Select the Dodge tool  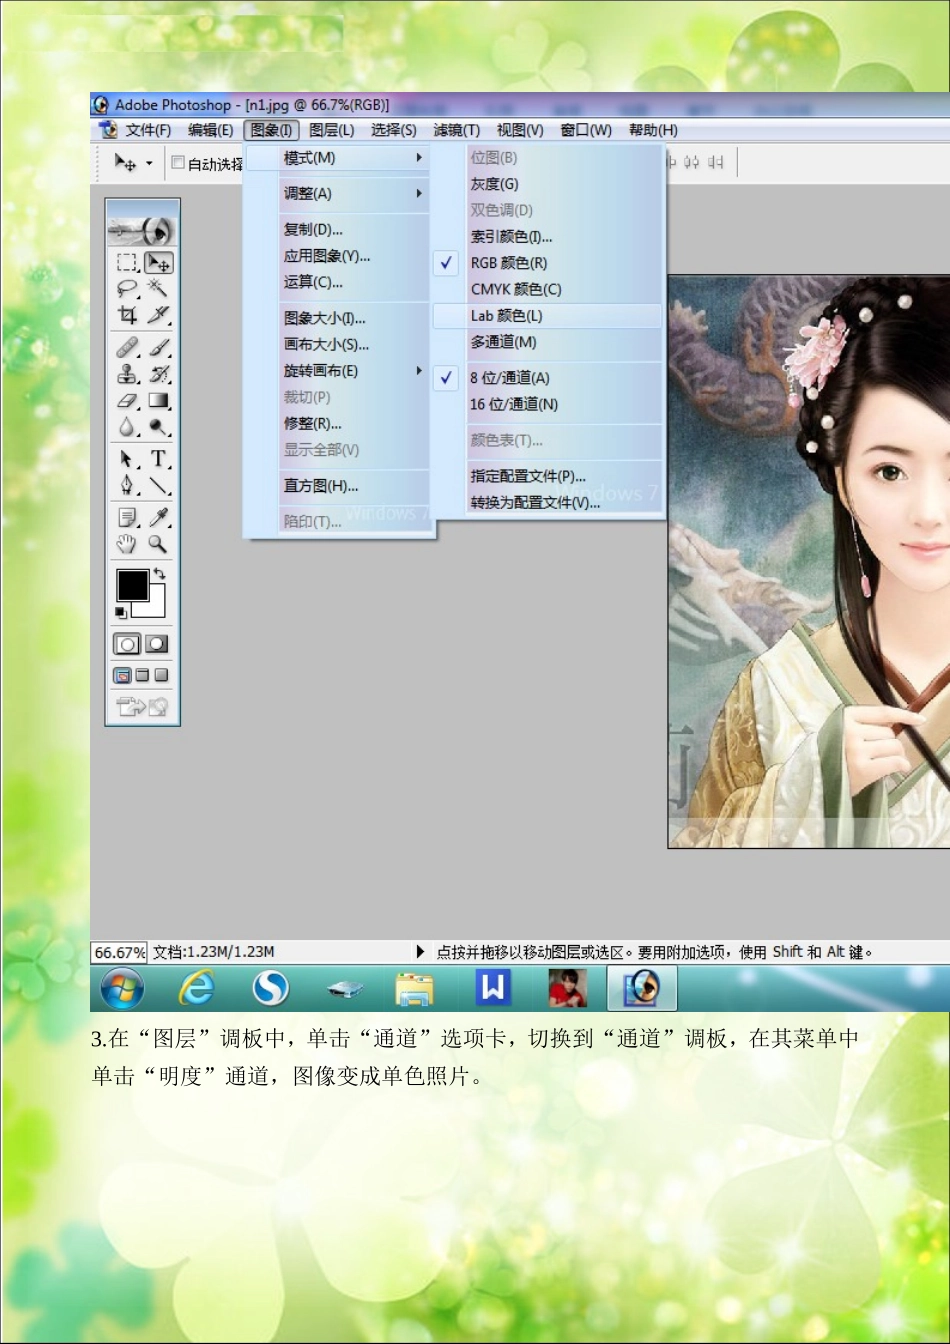pyautogui.click(x=158, y=427)
